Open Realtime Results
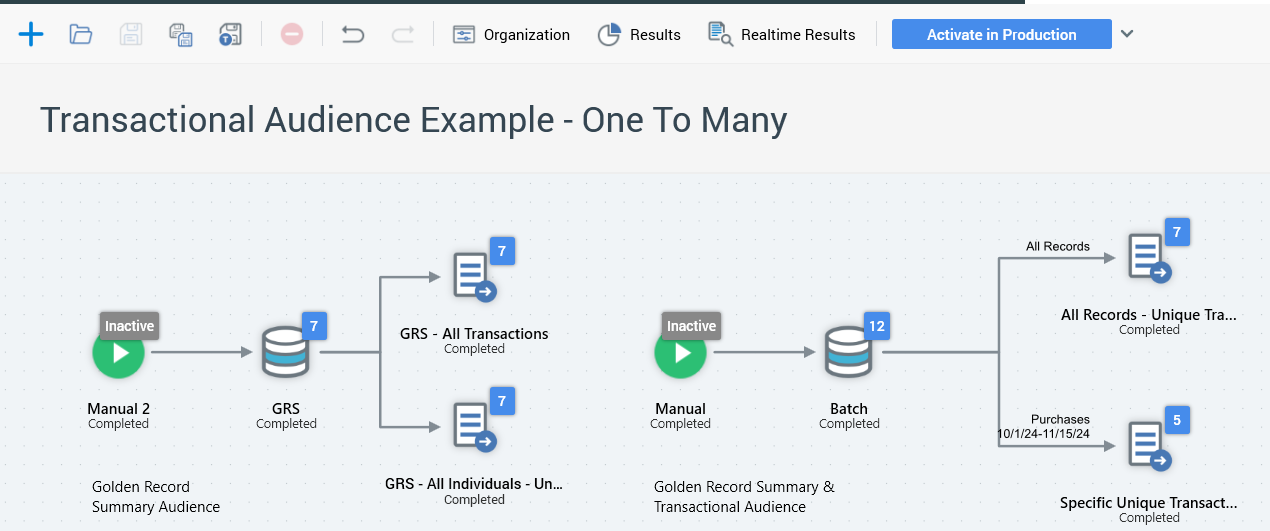 click(782, 34)
